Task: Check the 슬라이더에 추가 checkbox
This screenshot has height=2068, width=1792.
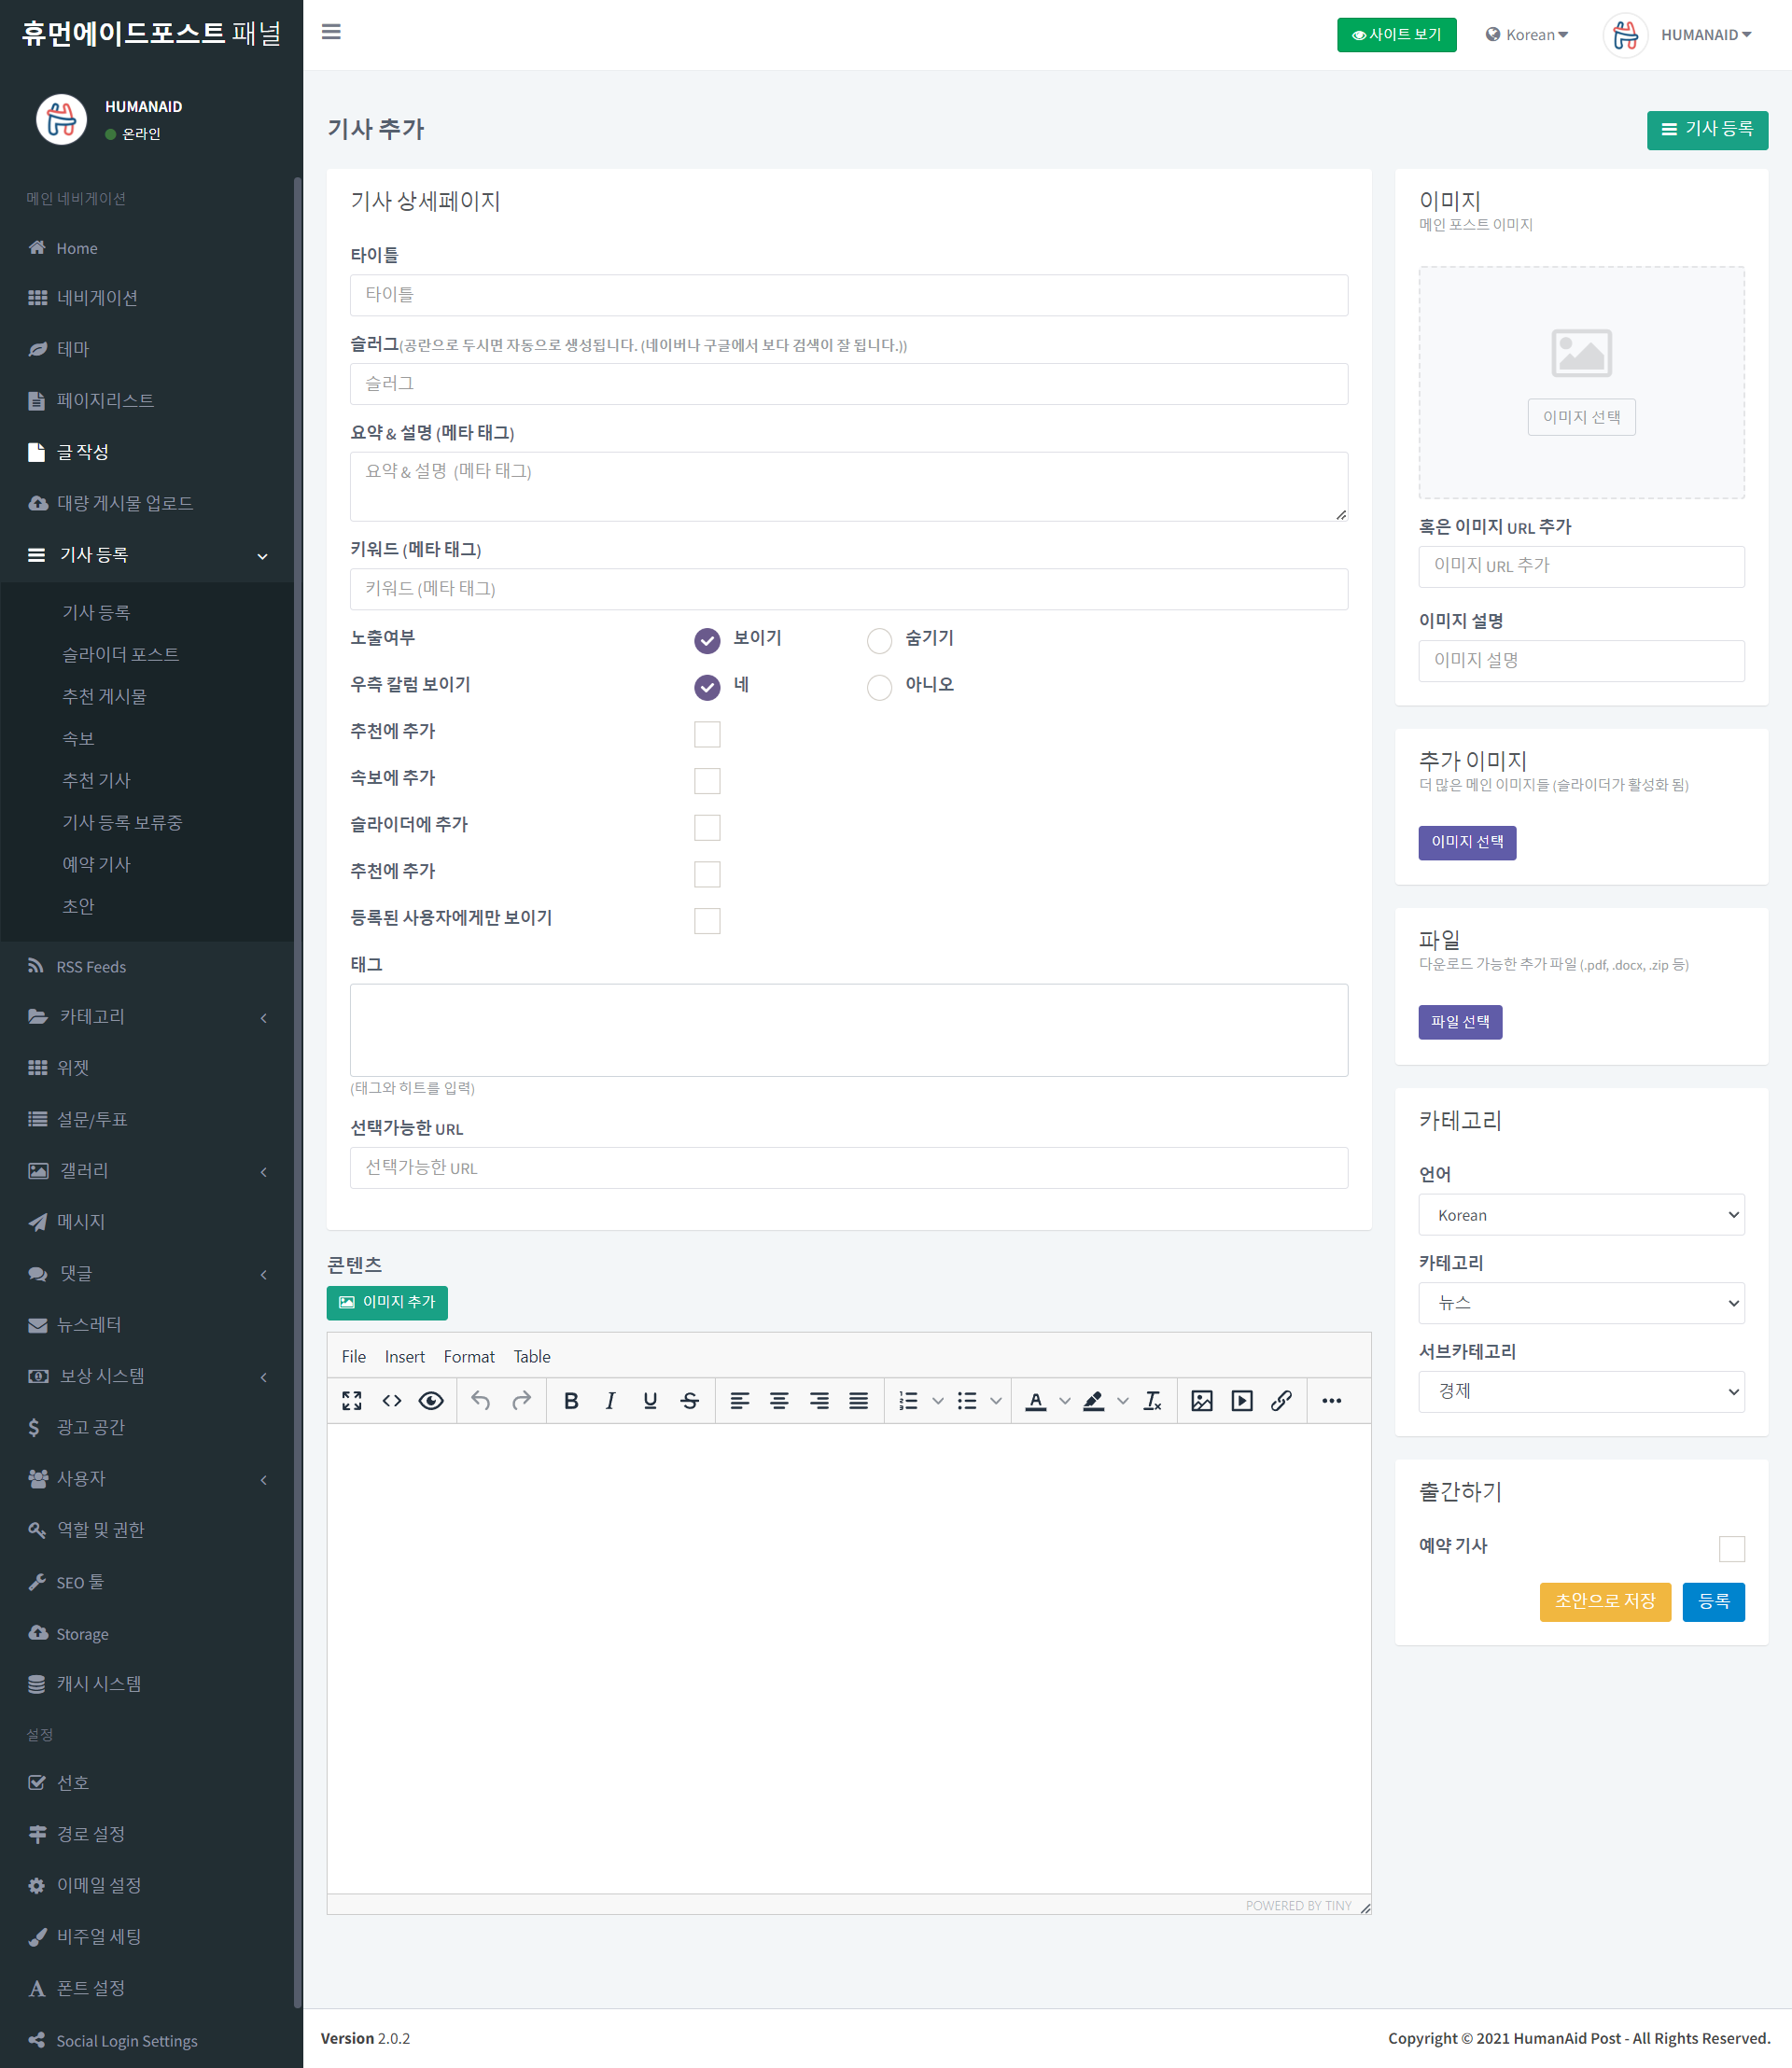Action: 707,827
